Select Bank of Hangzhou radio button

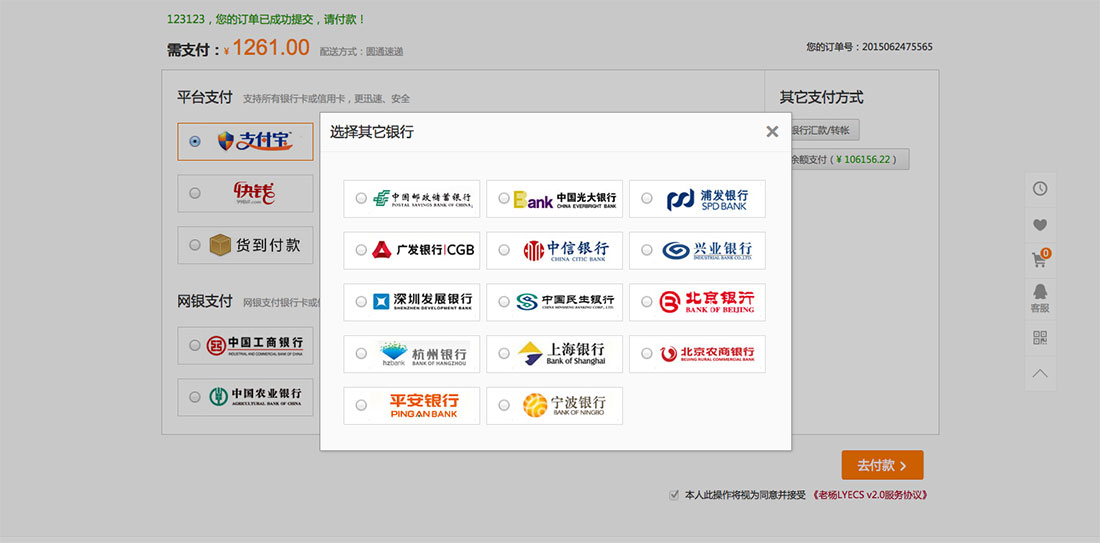point(361,354)
